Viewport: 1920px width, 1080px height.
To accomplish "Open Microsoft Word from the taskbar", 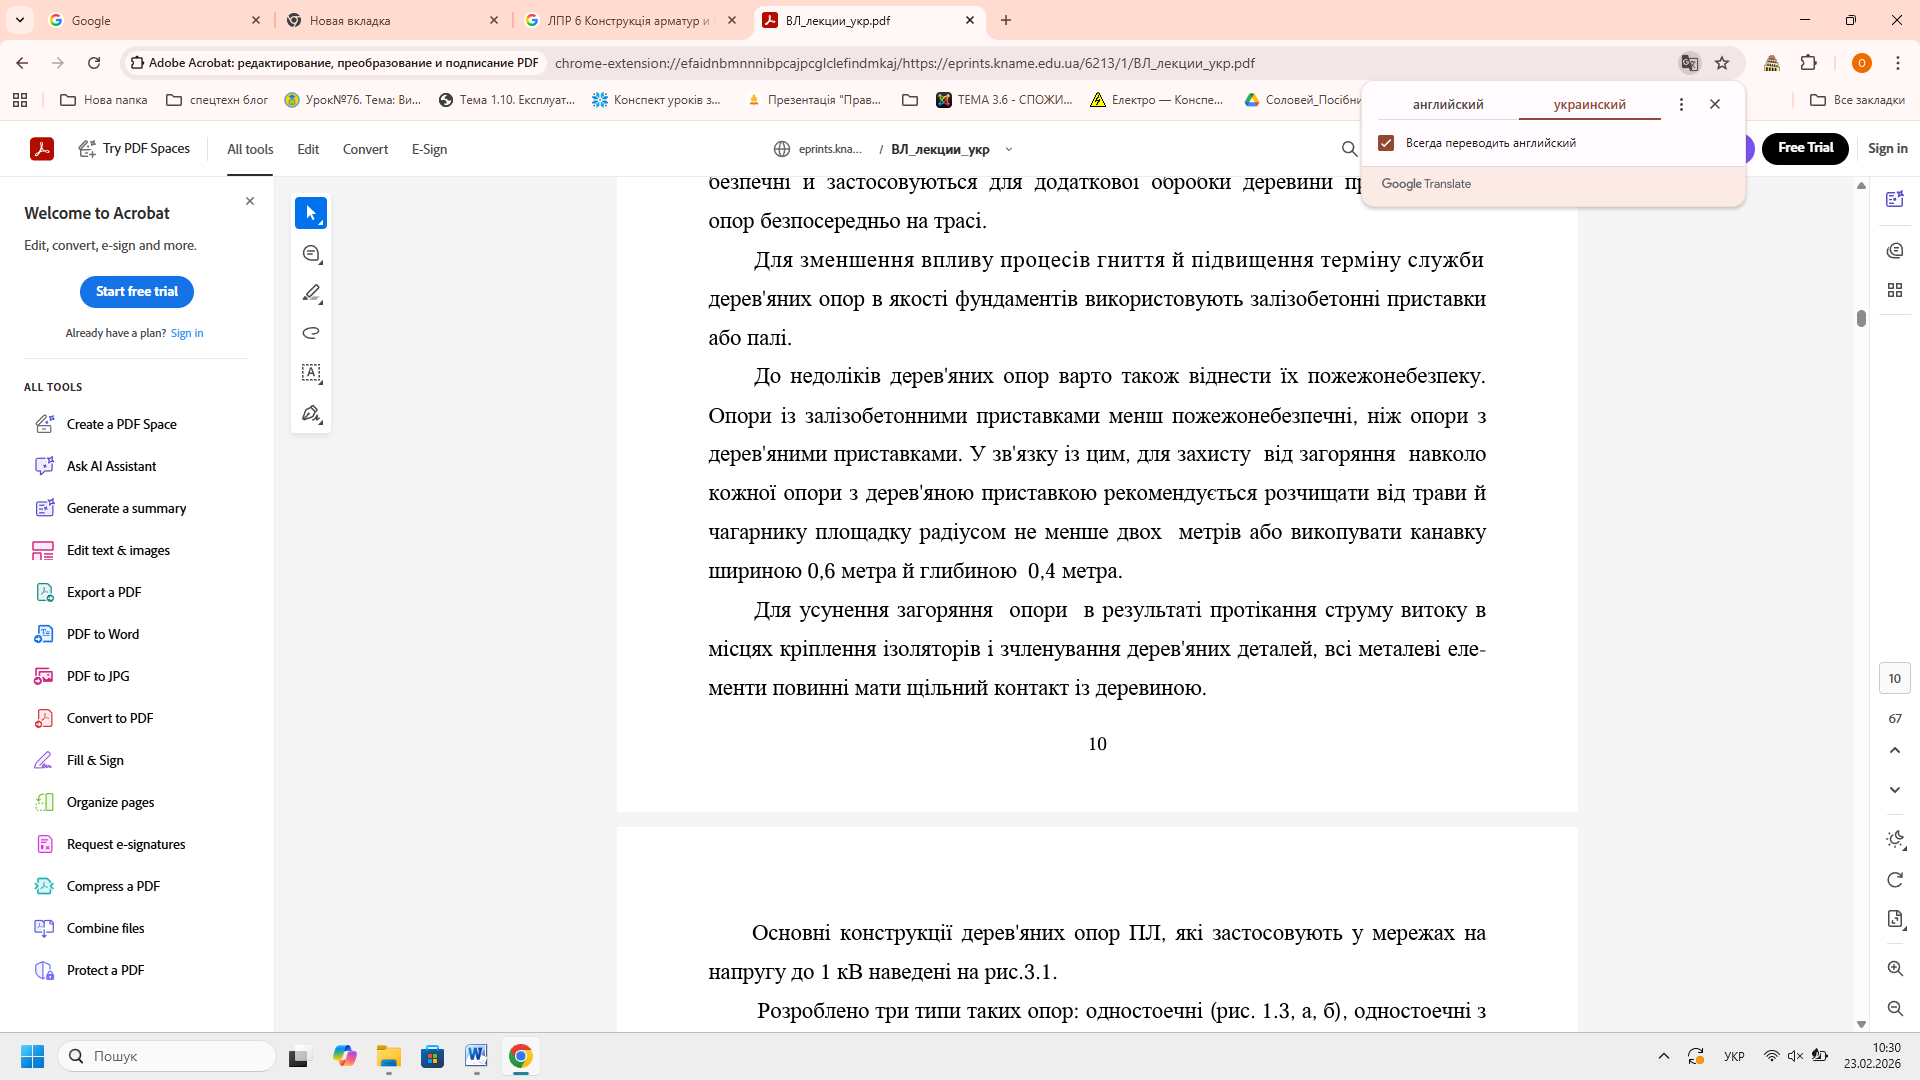I will click(476, 1056).
